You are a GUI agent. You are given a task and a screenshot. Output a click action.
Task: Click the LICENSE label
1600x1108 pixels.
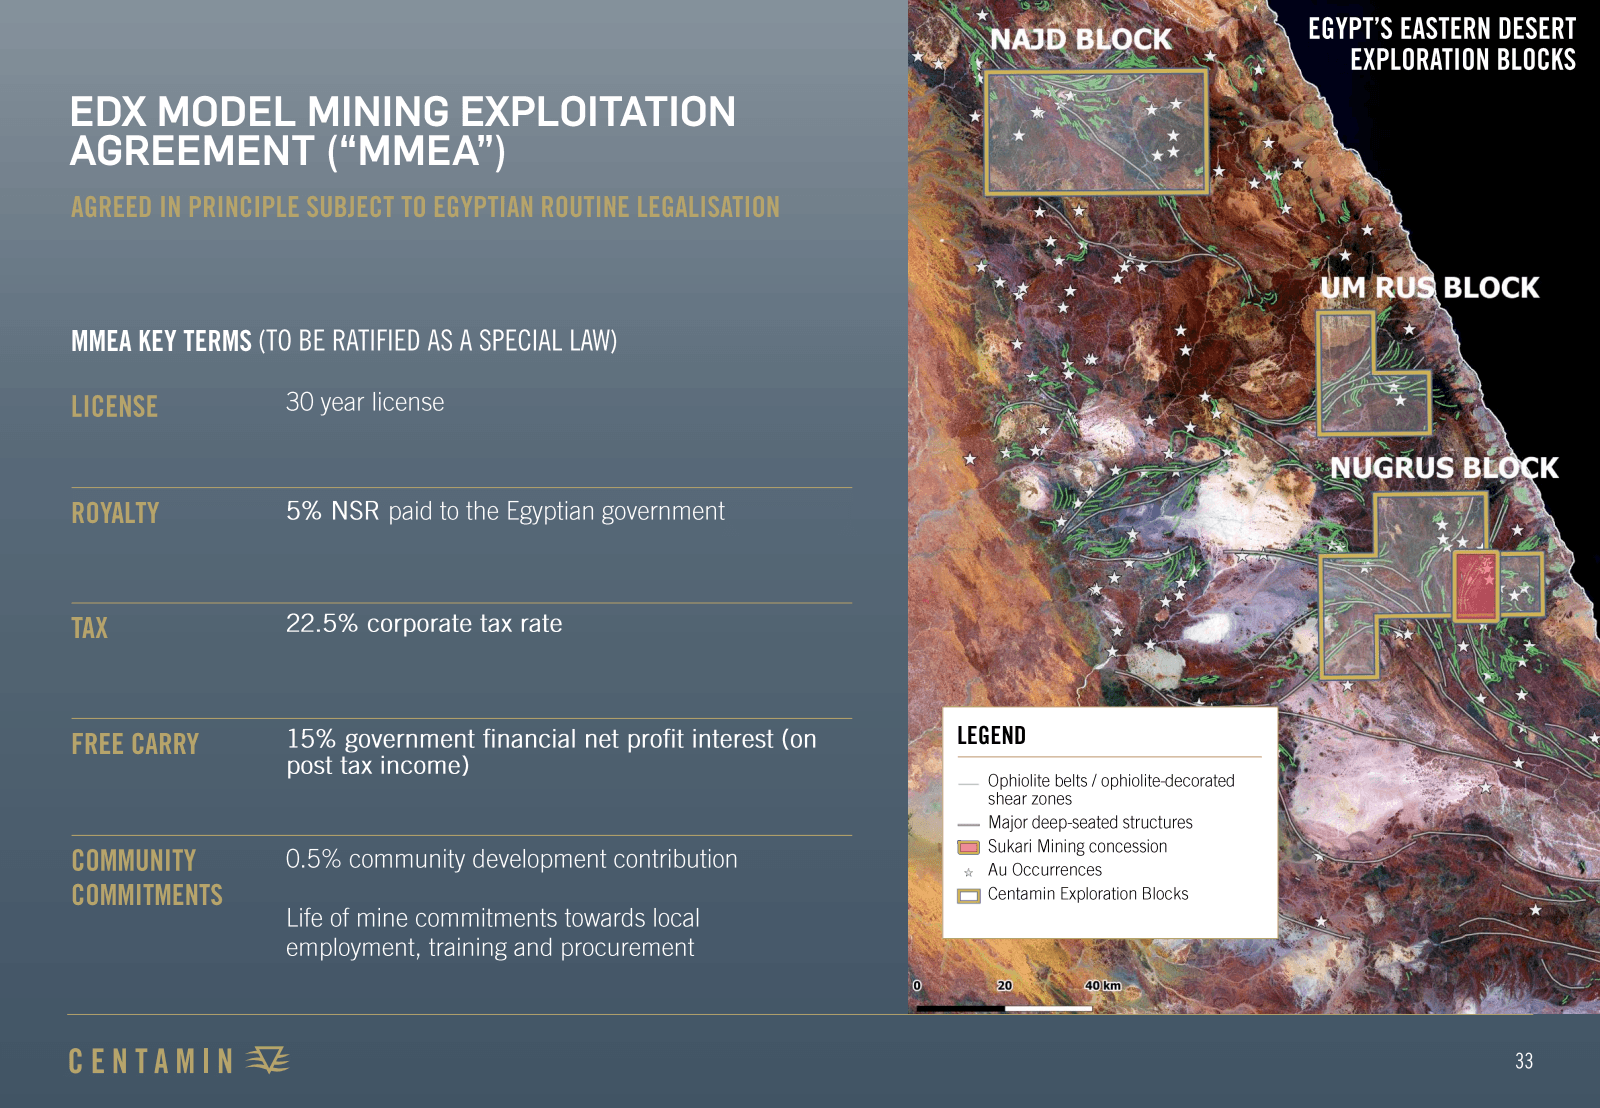pos(114,407)
